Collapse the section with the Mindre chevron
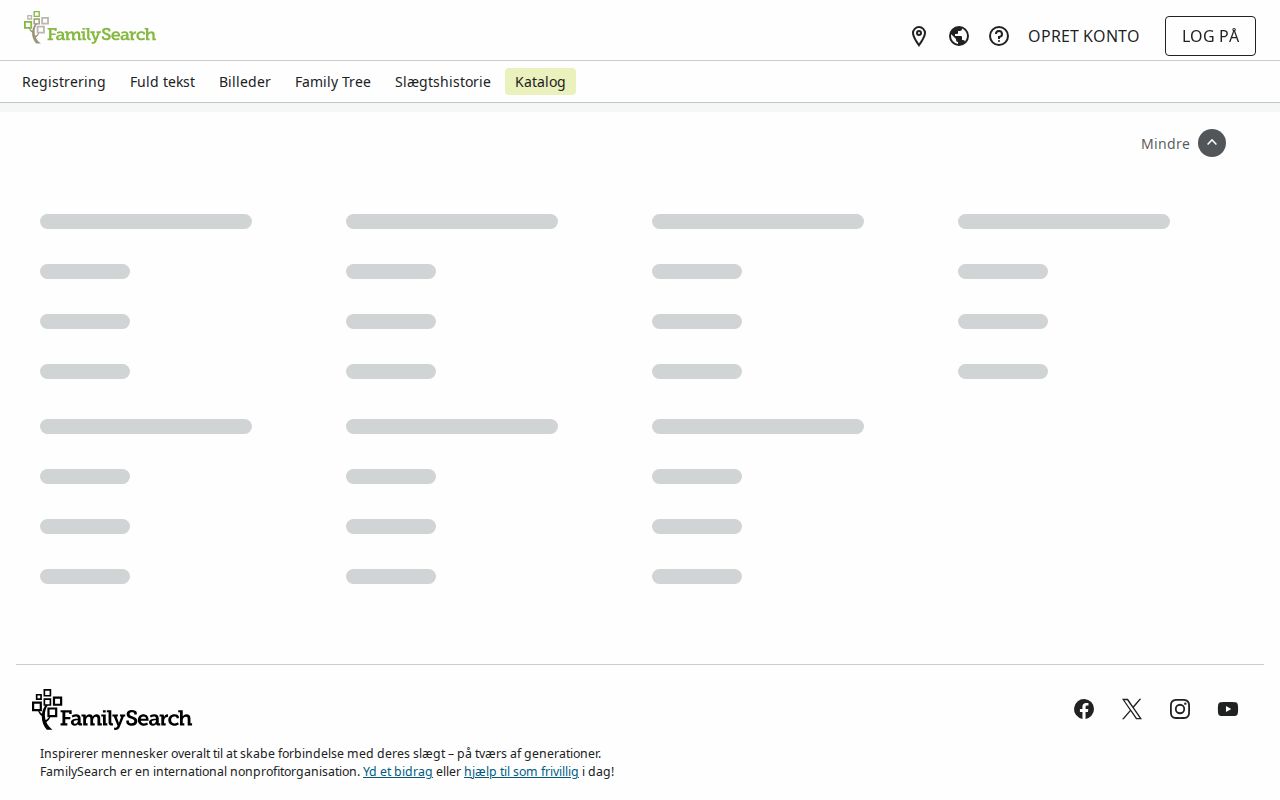 [1212, 143]
